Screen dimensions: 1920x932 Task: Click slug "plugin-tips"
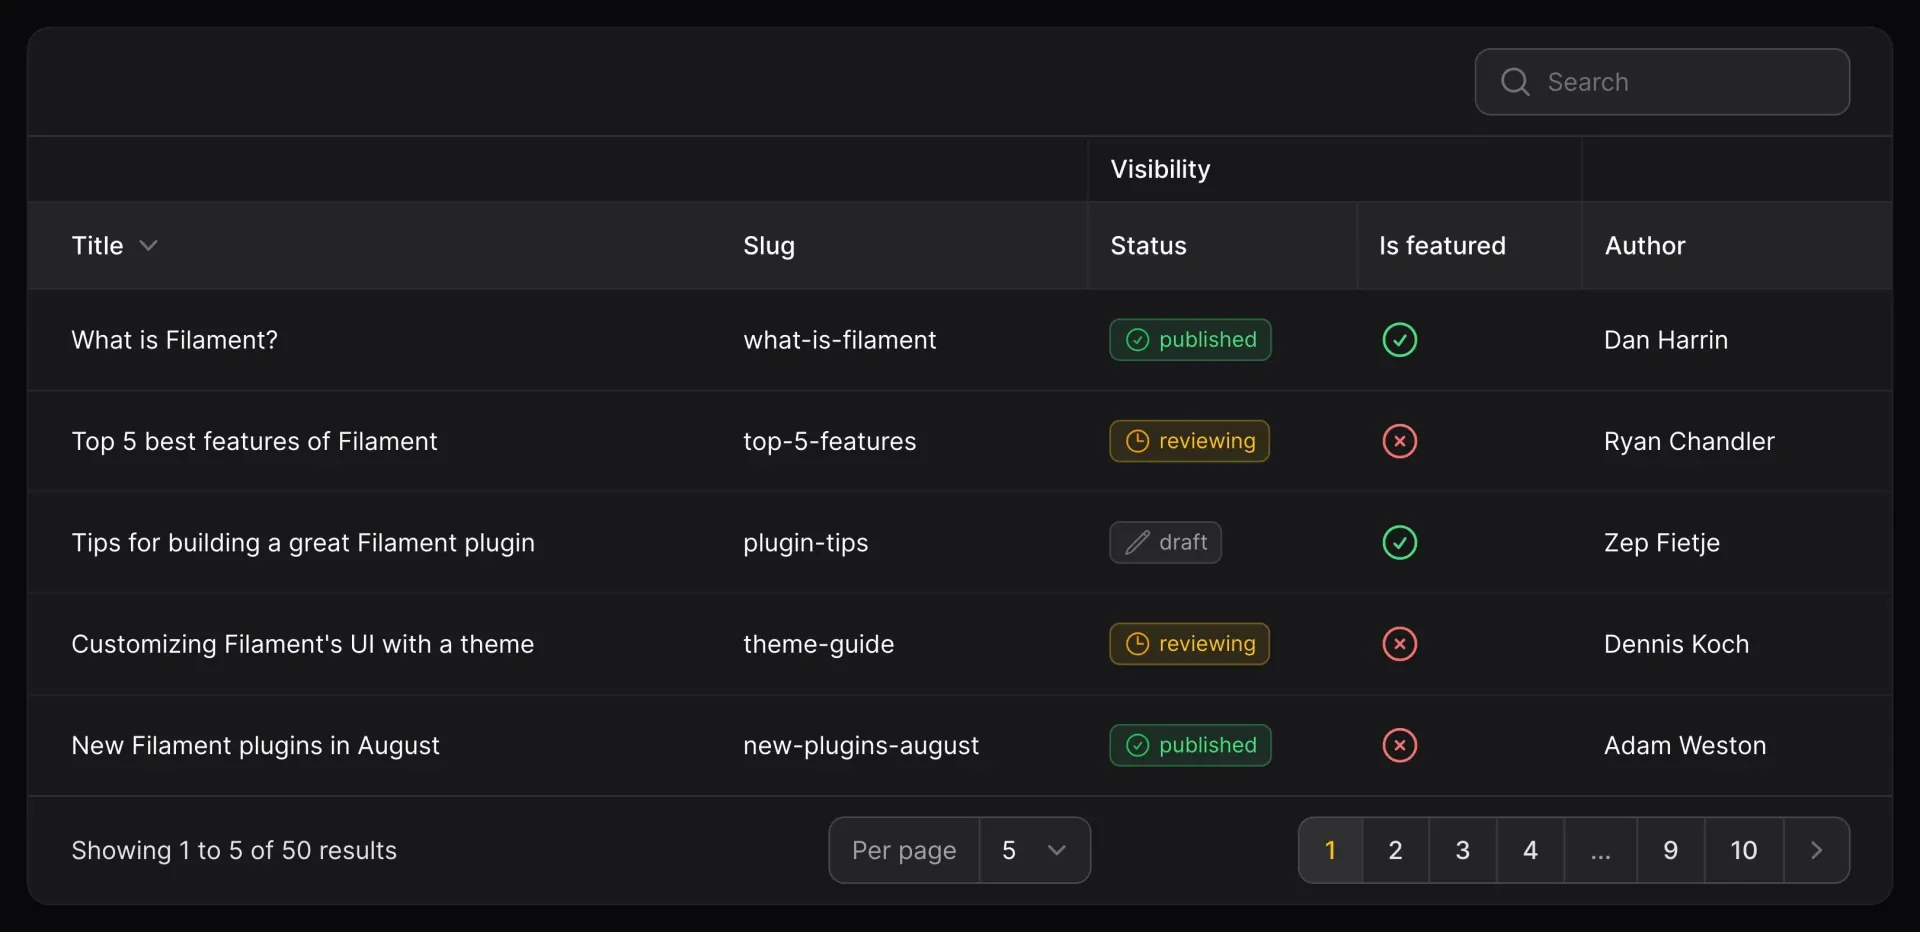click(x=805, y=543)
